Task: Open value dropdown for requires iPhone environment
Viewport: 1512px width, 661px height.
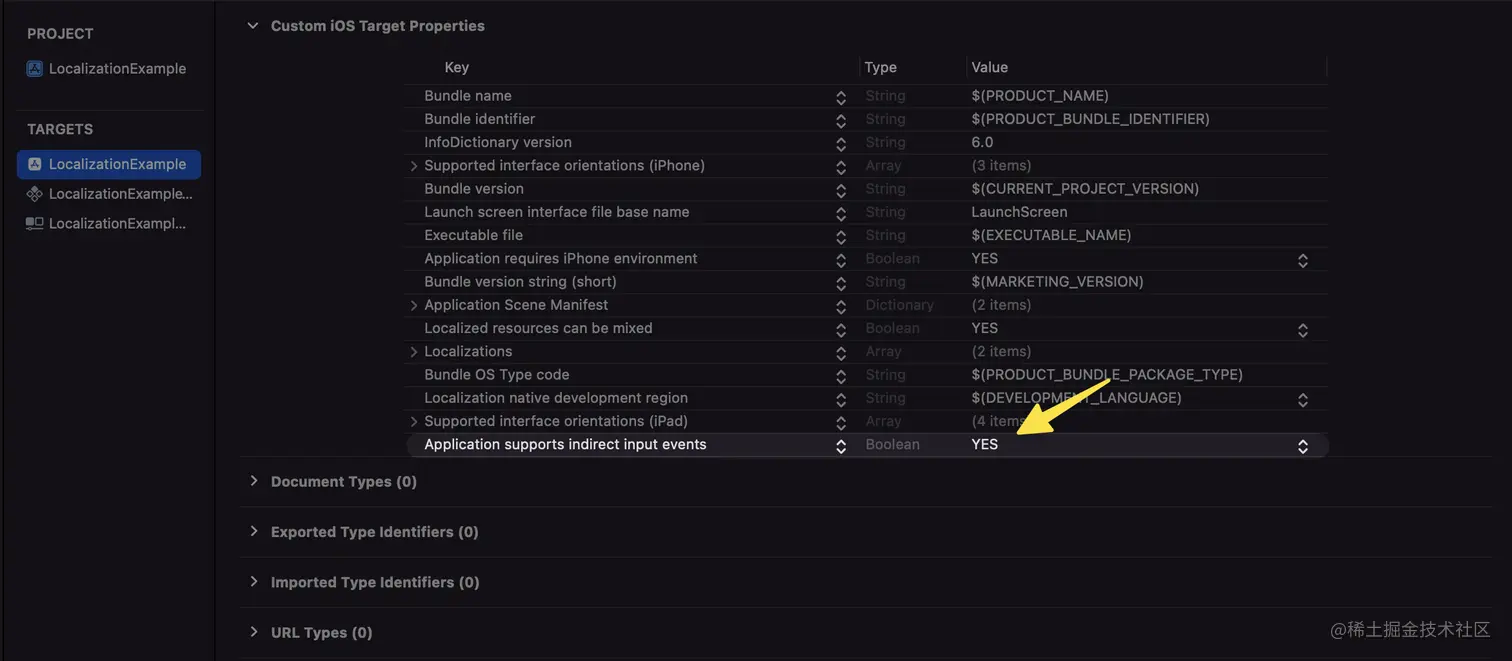Action: pos(1303,260)
